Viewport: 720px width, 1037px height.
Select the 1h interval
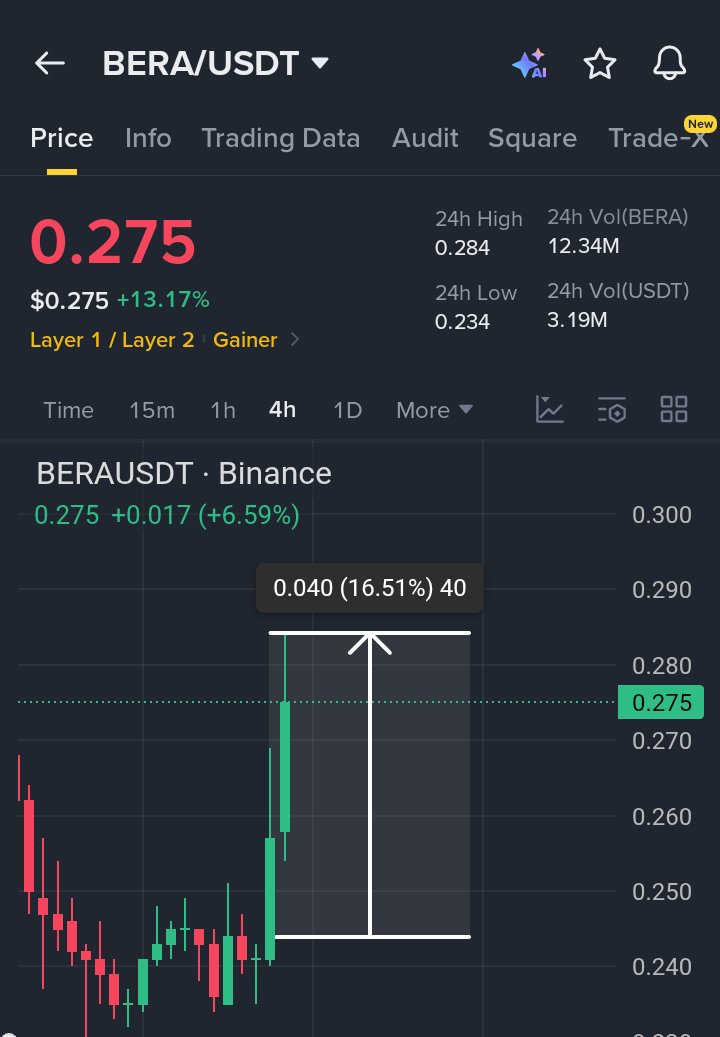[223, 410]
